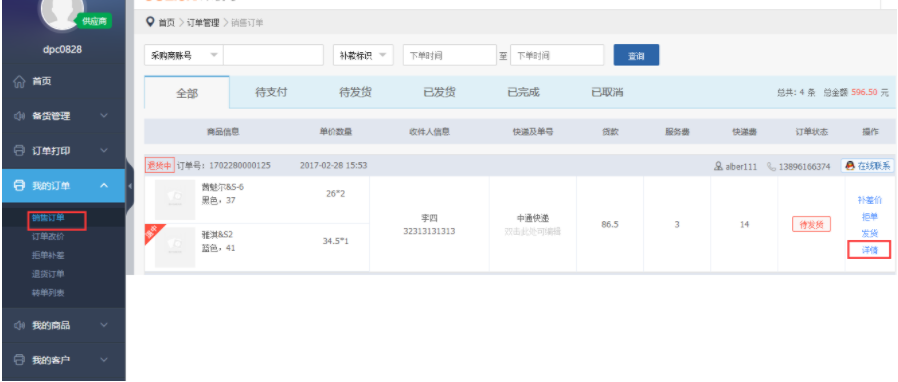Screen dimensions: 898x382
Task: Click the 发货 action link
Action: (869, 234)
